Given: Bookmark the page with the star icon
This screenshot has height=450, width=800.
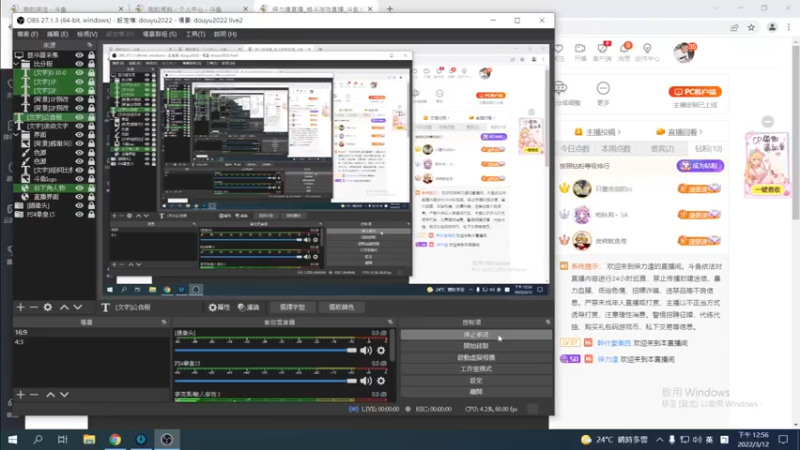Looking at the screenshot, I should [751, 28].
